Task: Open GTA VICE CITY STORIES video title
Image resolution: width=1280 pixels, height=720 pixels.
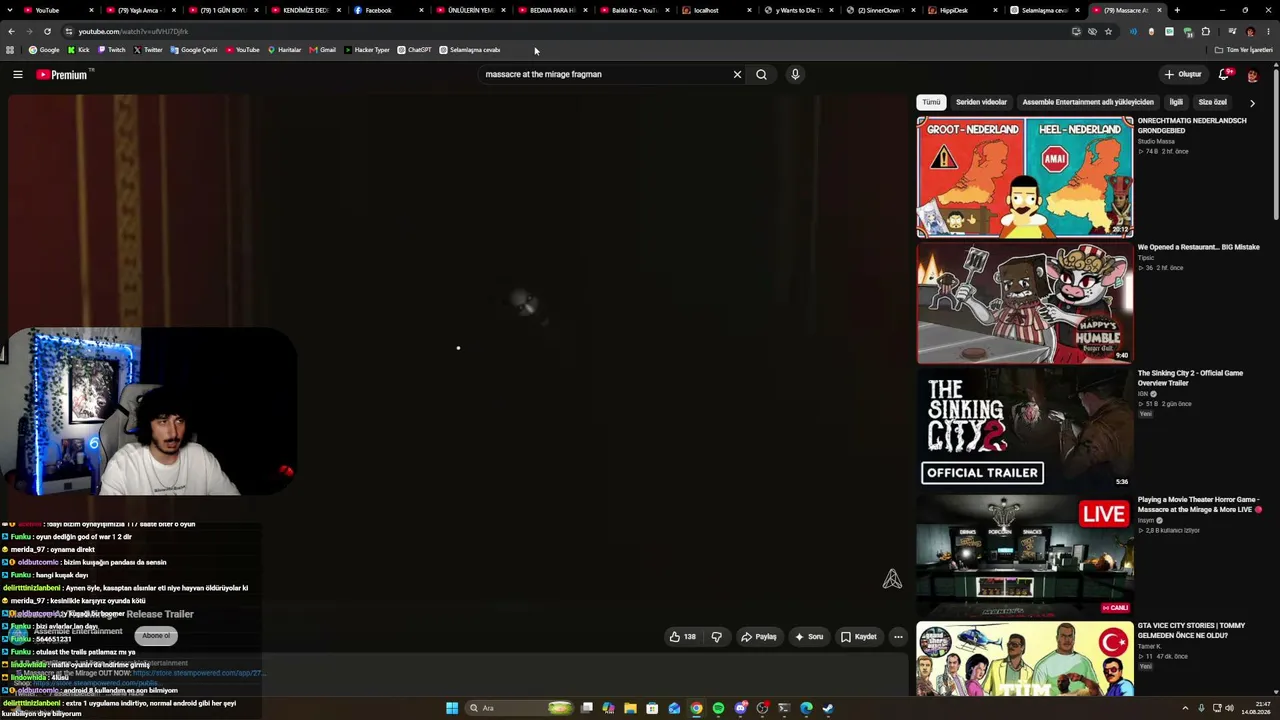Action: click(x=1191, y=630)
